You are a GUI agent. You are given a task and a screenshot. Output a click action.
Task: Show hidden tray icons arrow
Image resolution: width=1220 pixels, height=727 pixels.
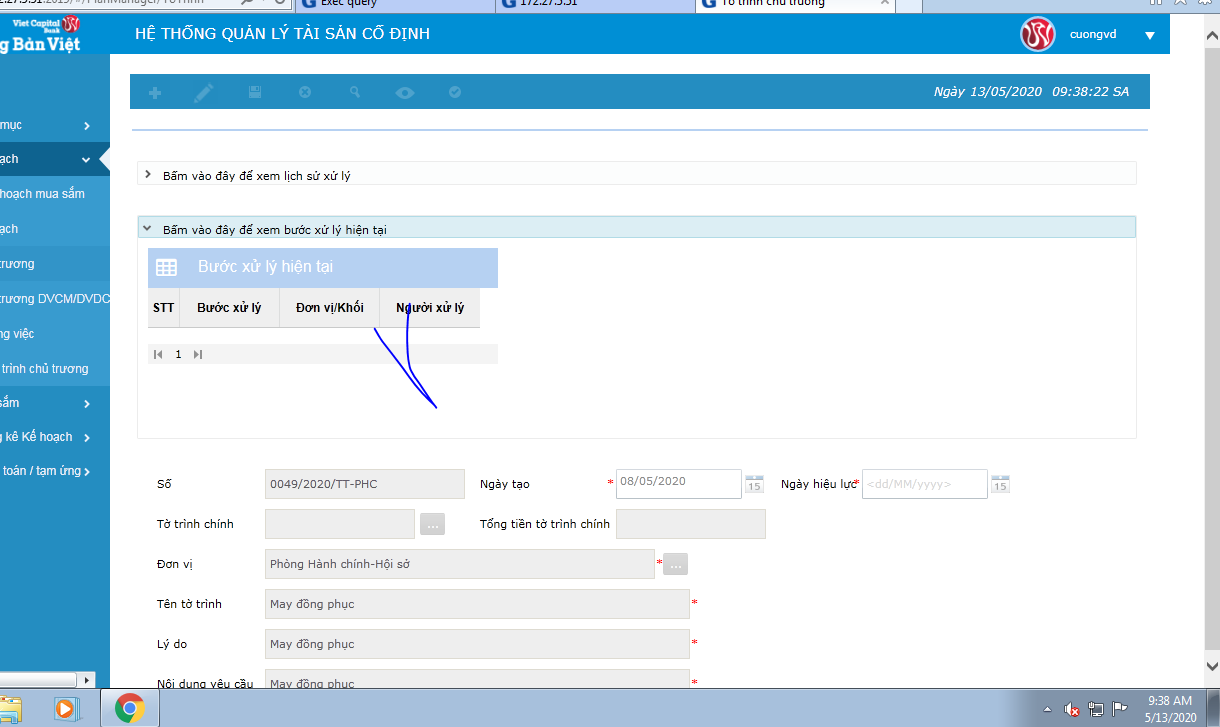point(1047,709)
